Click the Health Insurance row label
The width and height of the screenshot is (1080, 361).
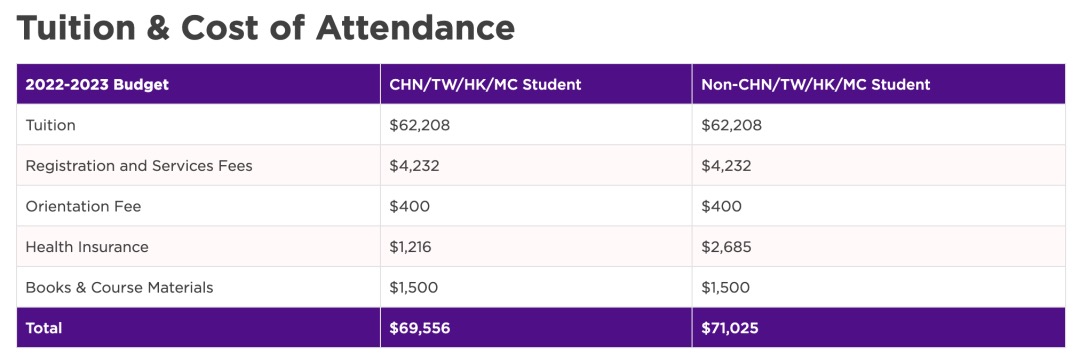(x=87, y=247)
